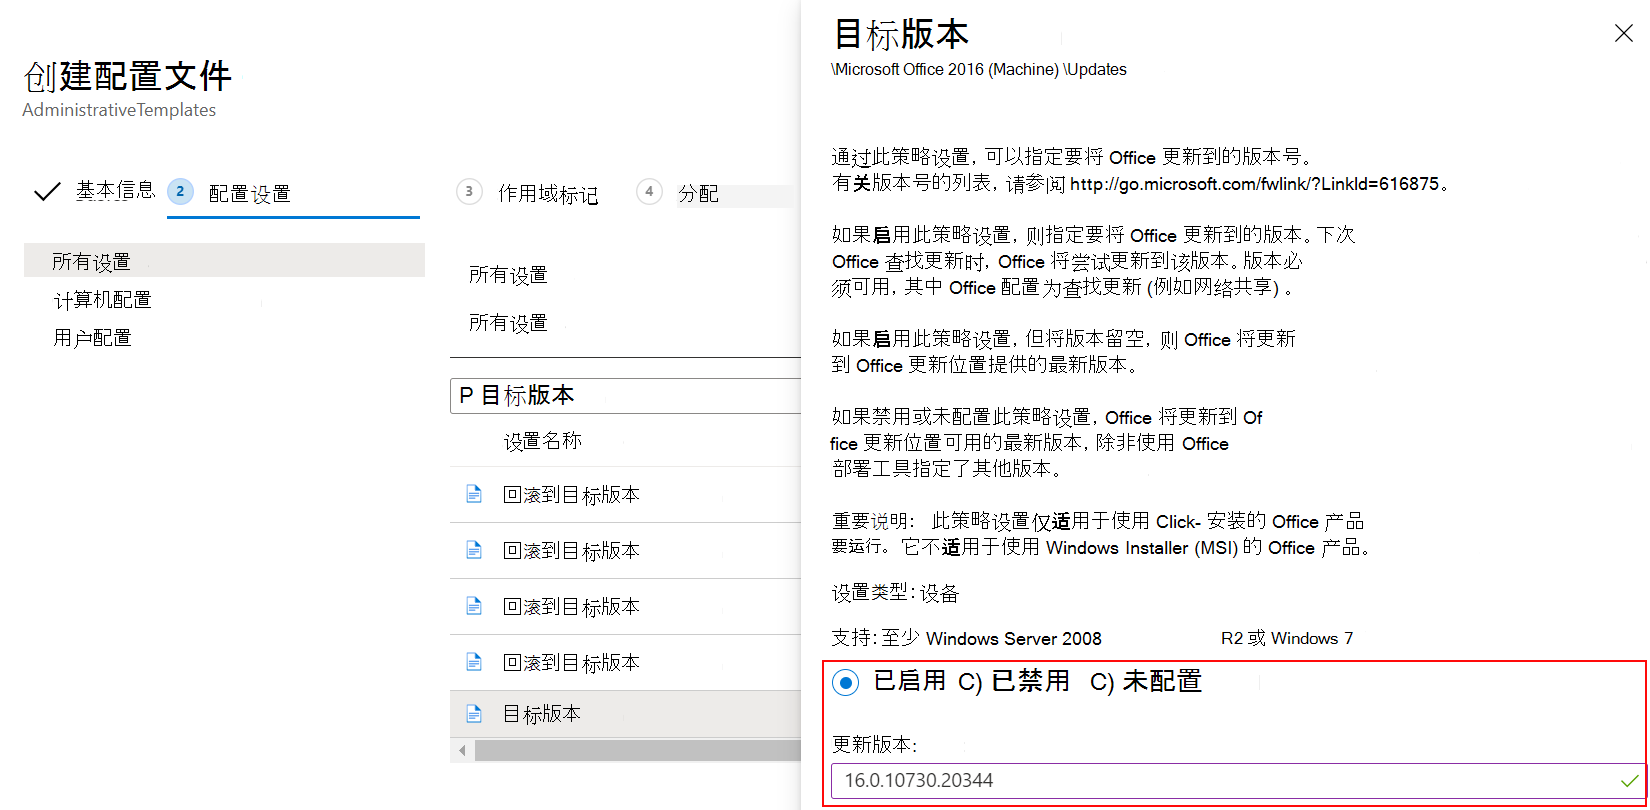Open the 目标版本 setting row
1650x810 pixels.
[626, 714]
